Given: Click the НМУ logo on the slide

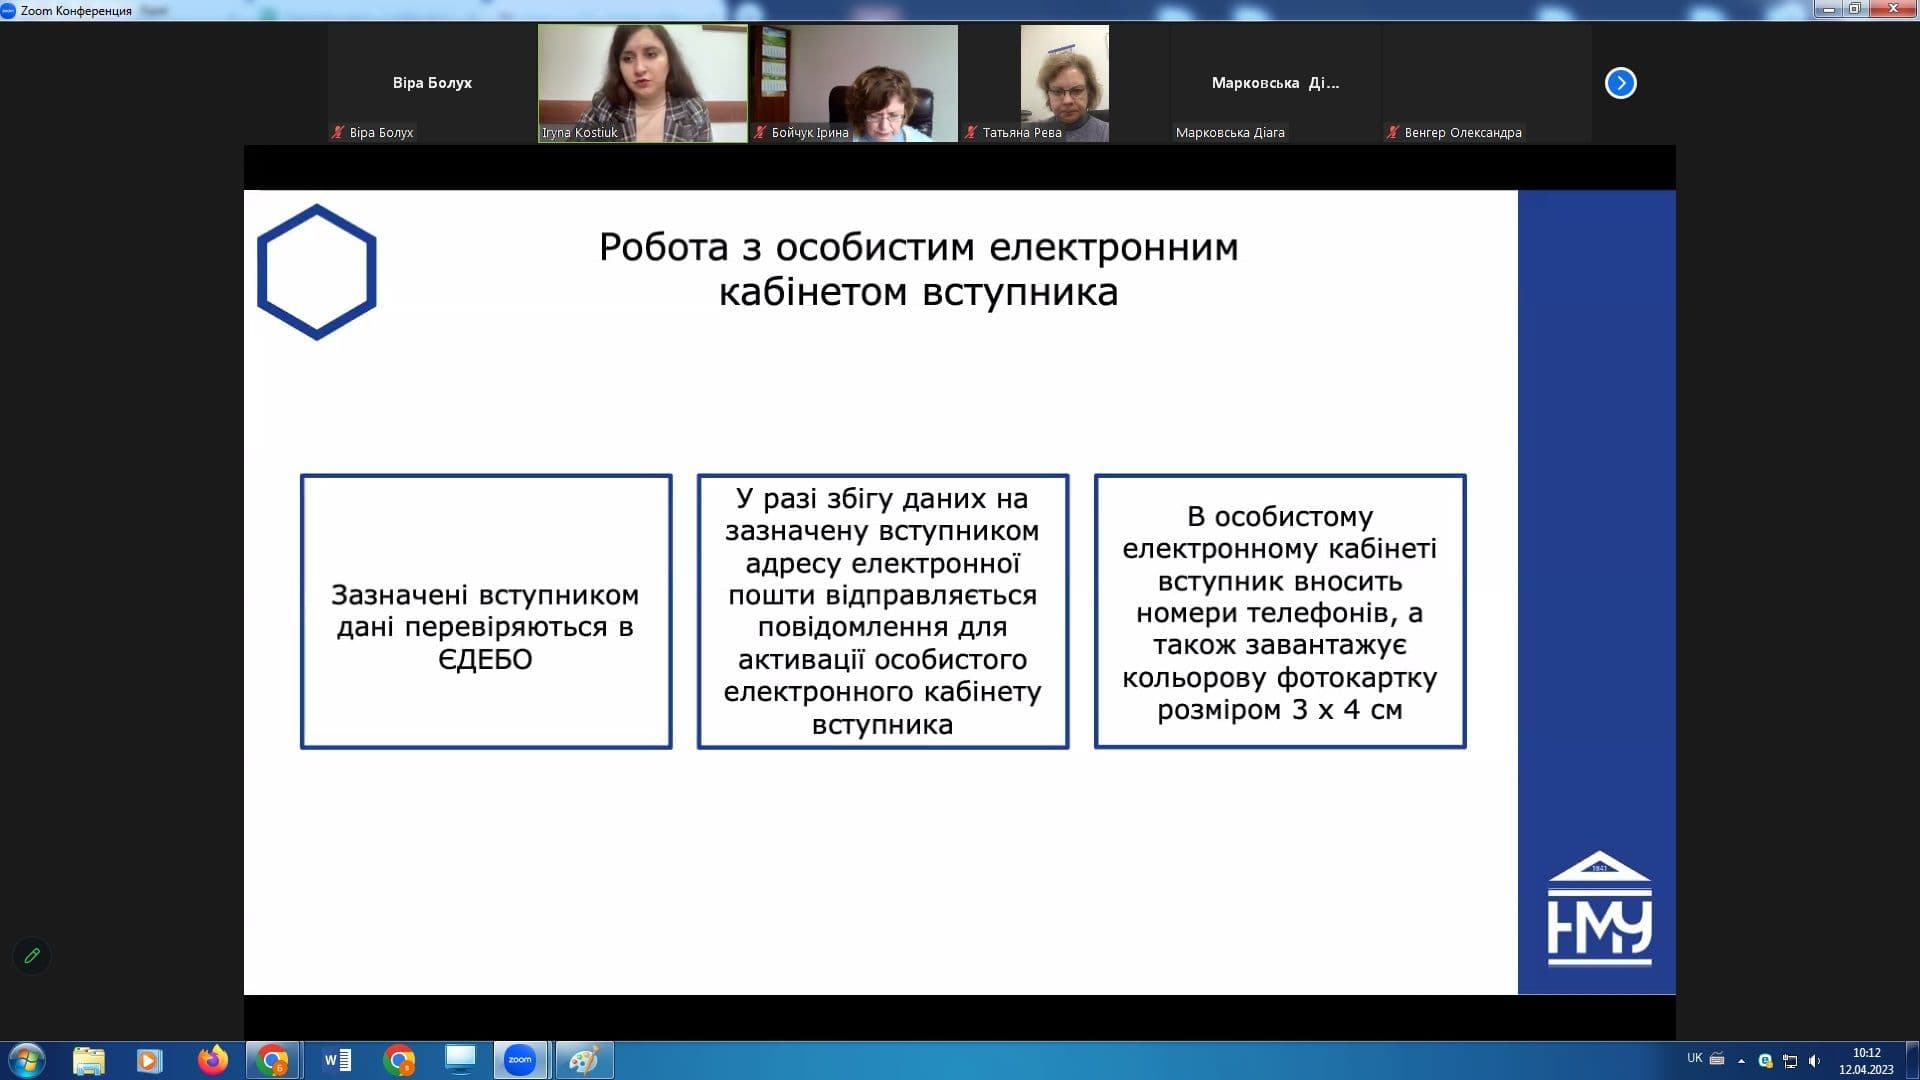Looking at the screenshot, I should pyautogui.click(x=1599, y=908).
